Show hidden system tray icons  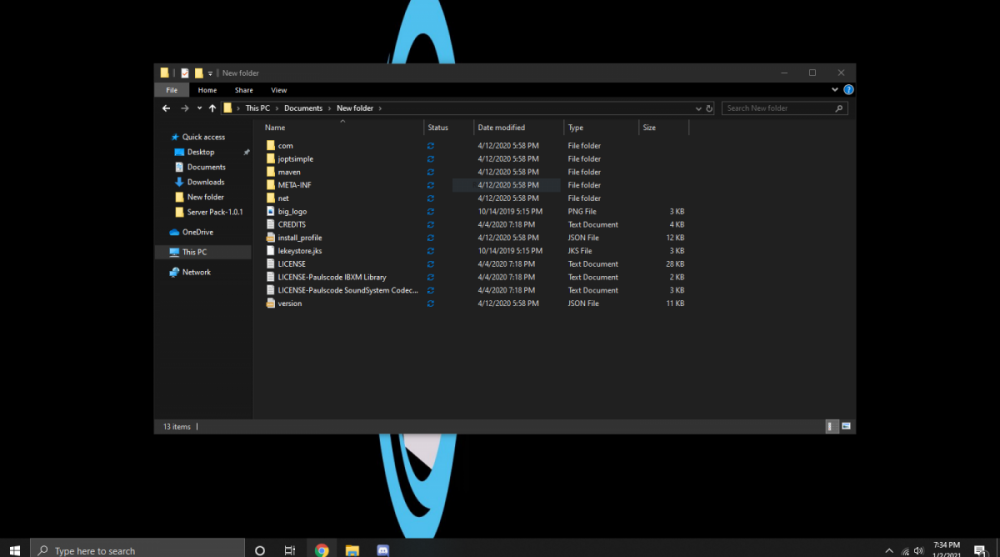[889, 550]
